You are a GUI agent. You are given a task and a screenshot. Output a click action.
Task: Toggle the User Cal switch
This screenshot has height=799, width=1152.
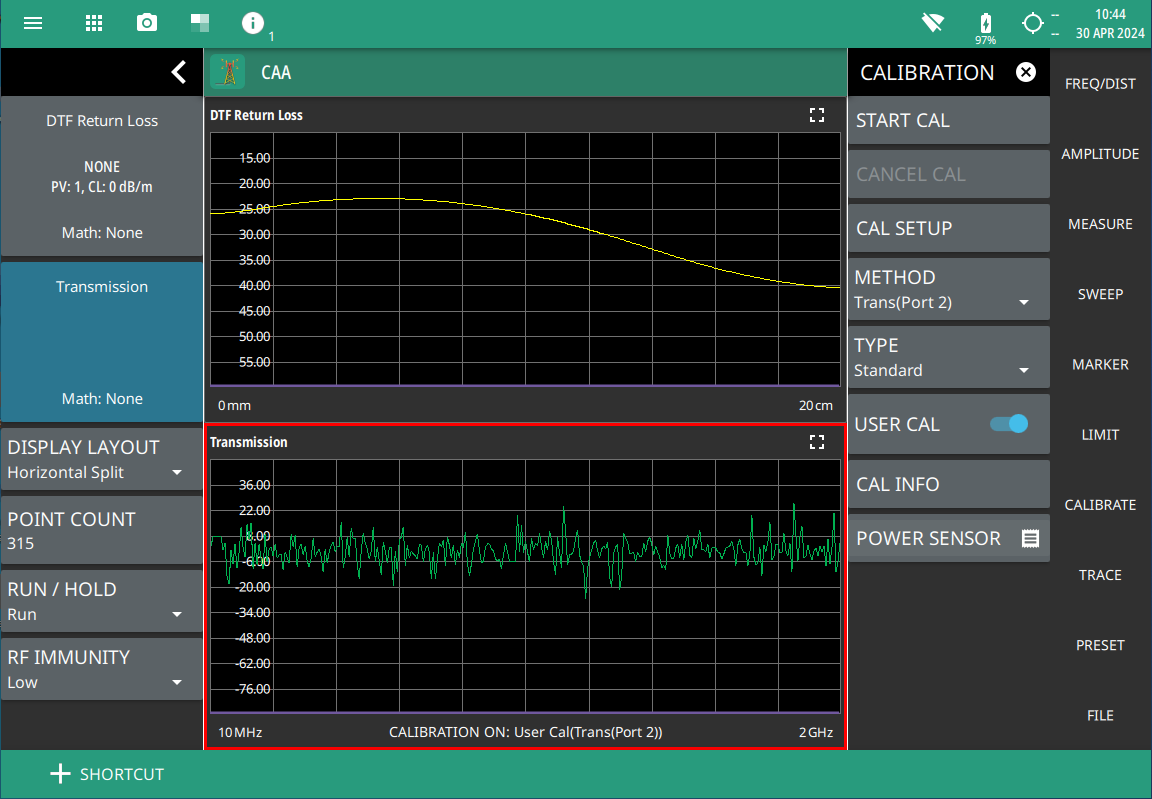[1008, 424]
